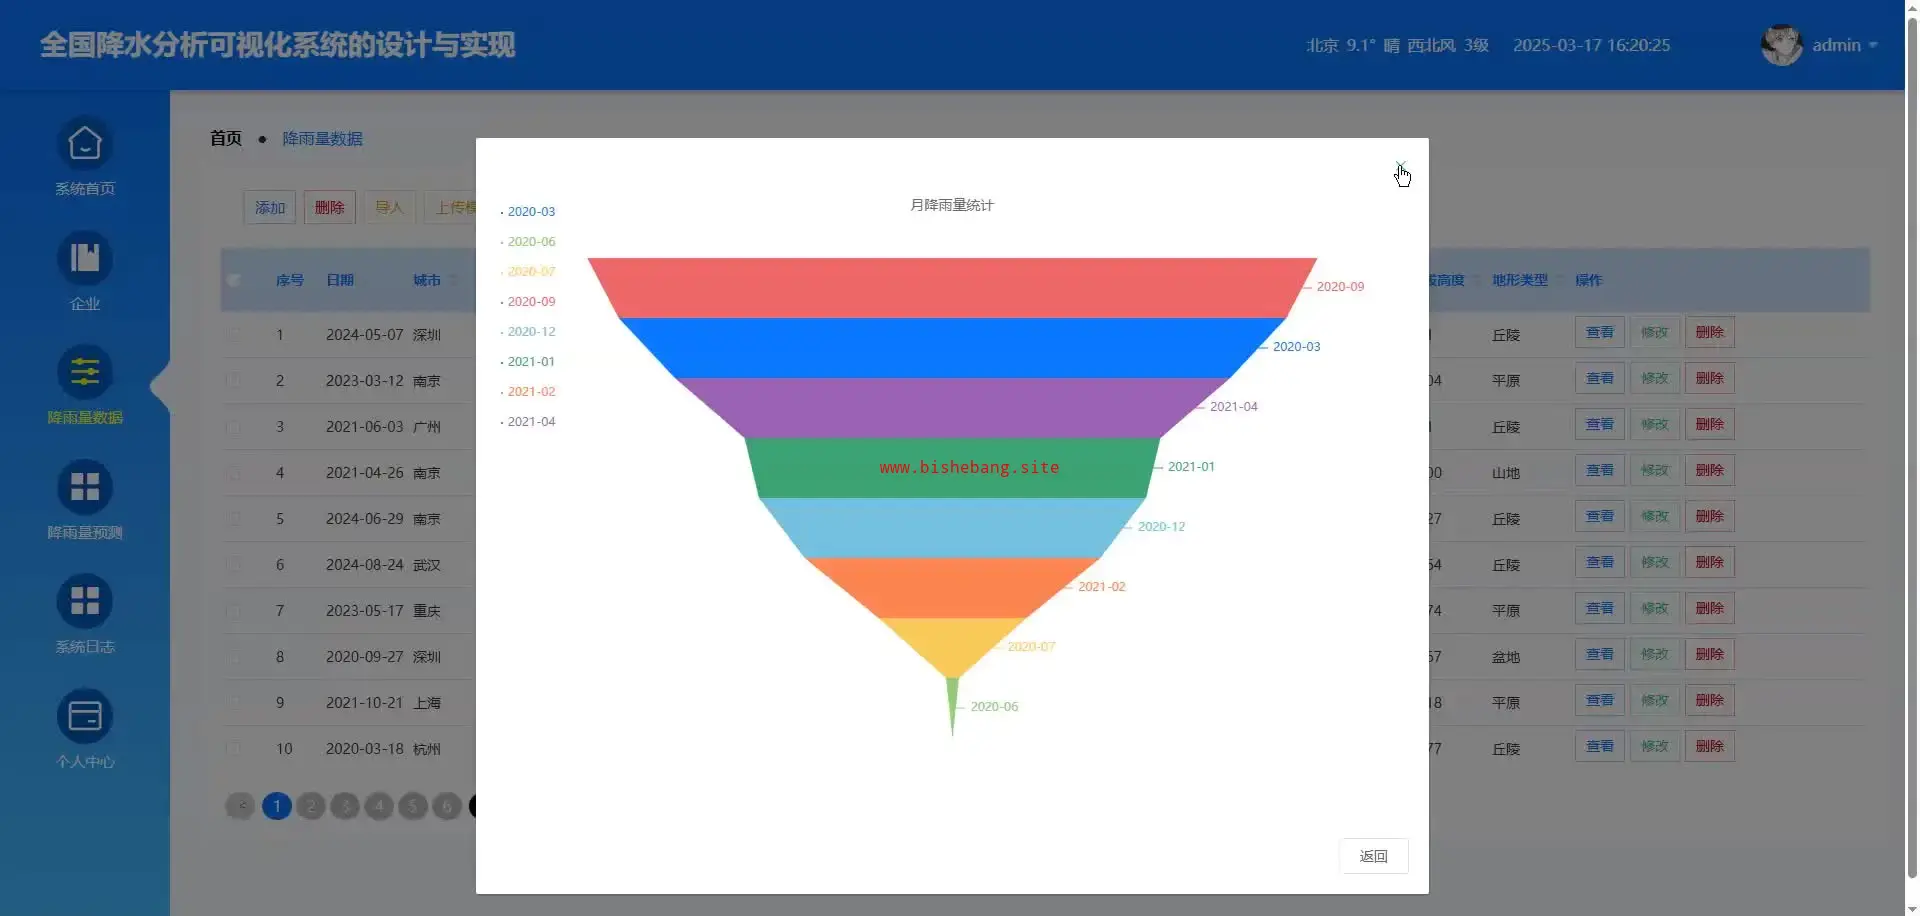Click the admin avatar picture

1781,45
